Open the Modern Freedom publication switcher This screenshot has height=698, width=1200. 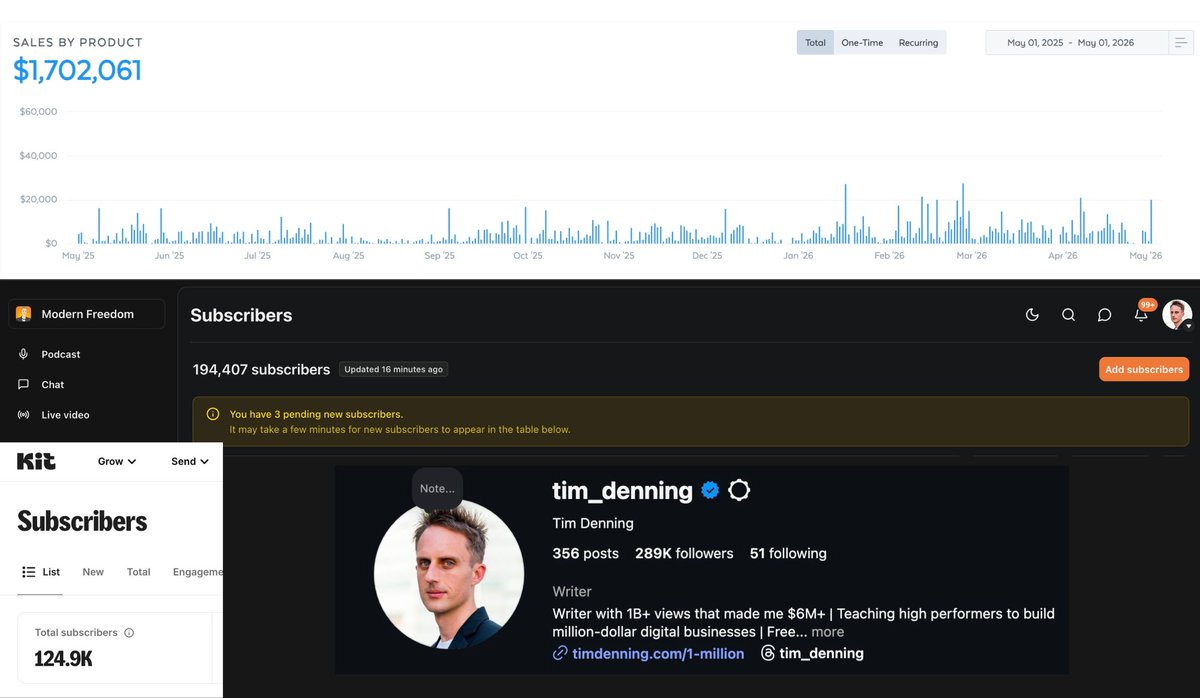[x=86, y=314]
